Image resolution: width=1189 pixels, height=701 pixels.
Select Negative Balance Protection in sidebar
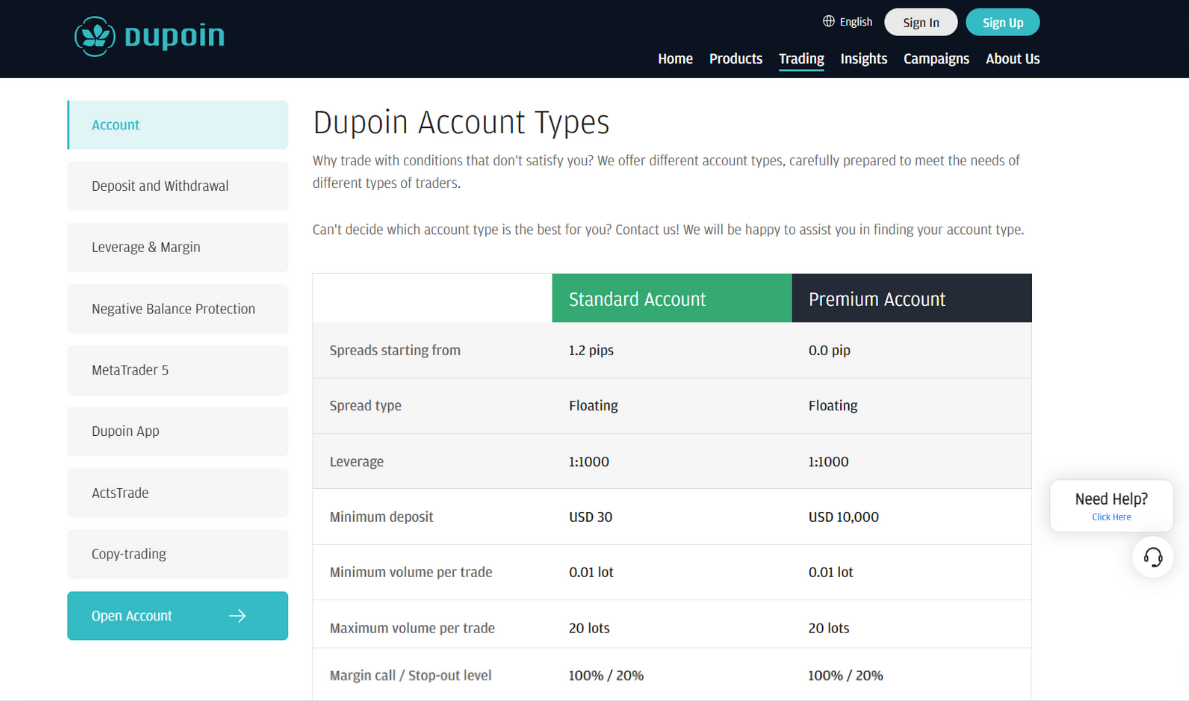(x=177, y=309)
